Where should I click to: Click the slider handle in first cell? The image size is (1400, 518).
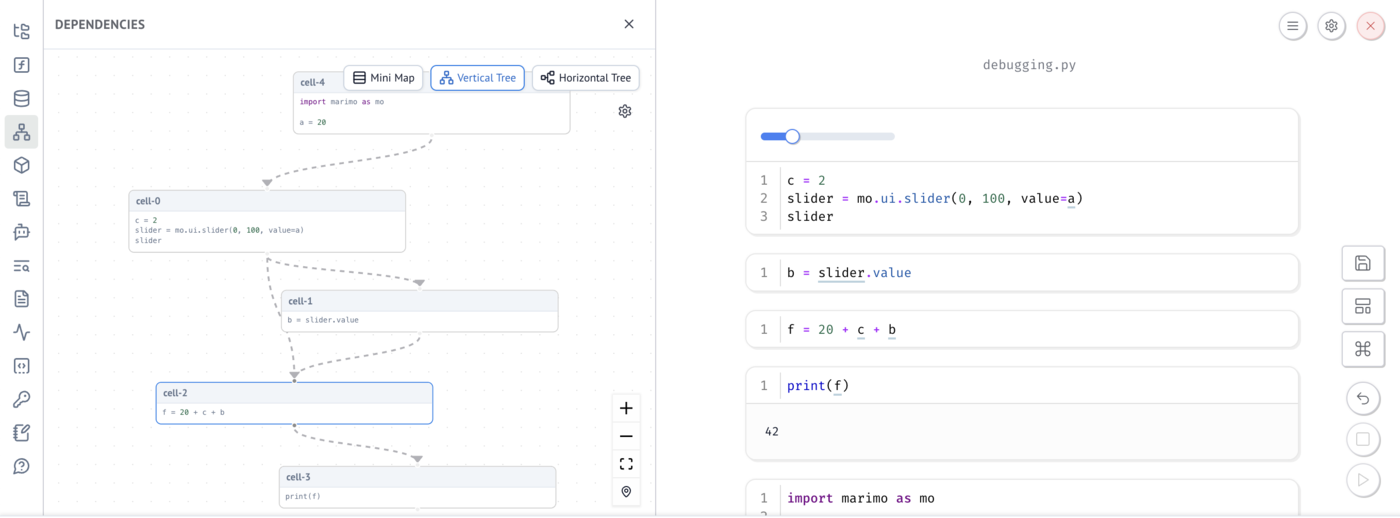pyautogui.click(x=792, y=136)
